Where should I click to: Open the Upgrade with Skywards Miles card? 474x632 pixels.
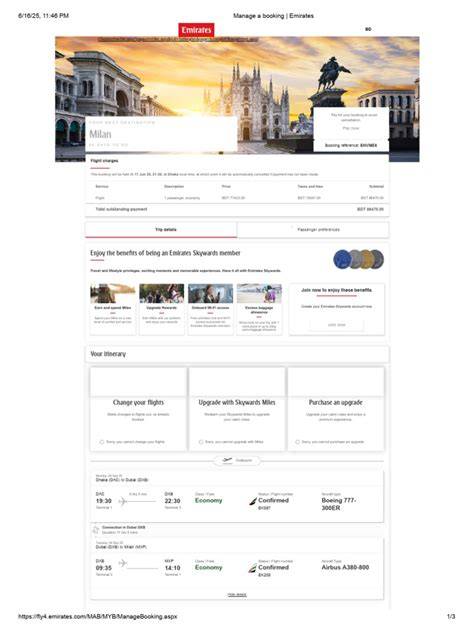pyautogui.click(x=237, y=409)
